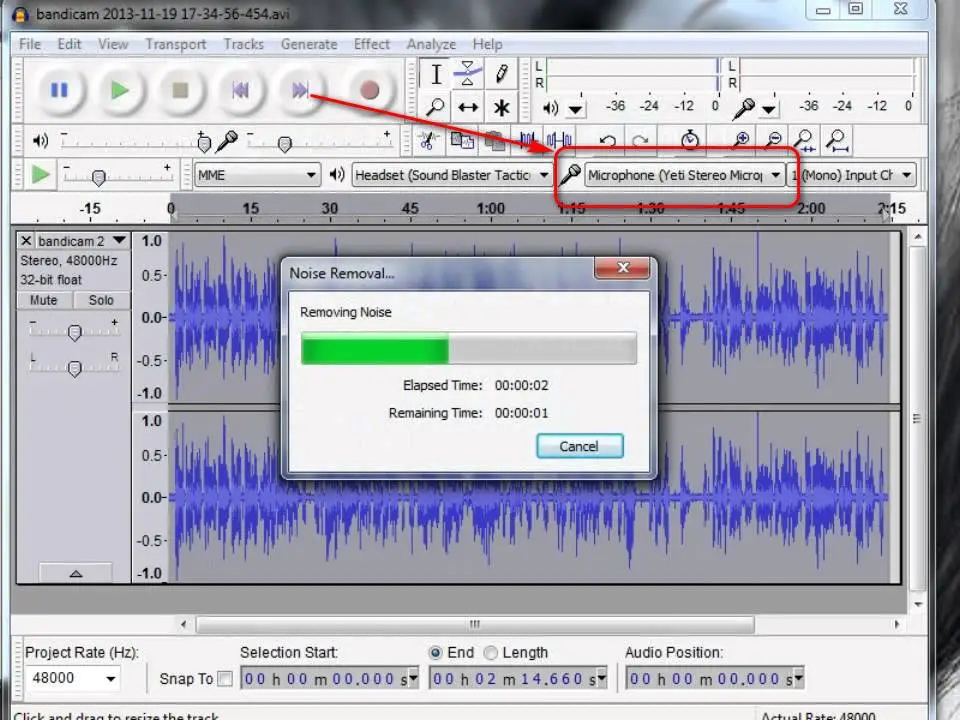The image size is (960, 720).
Task: Mute the bandicam track
Action: pyautogui.click(x=43, y=300)
